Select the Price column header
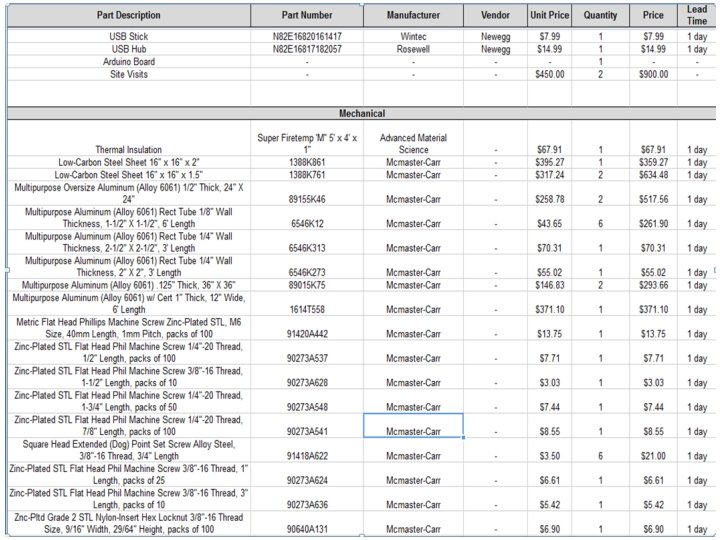This screenshot has height=540, width=720. (653, 15)
